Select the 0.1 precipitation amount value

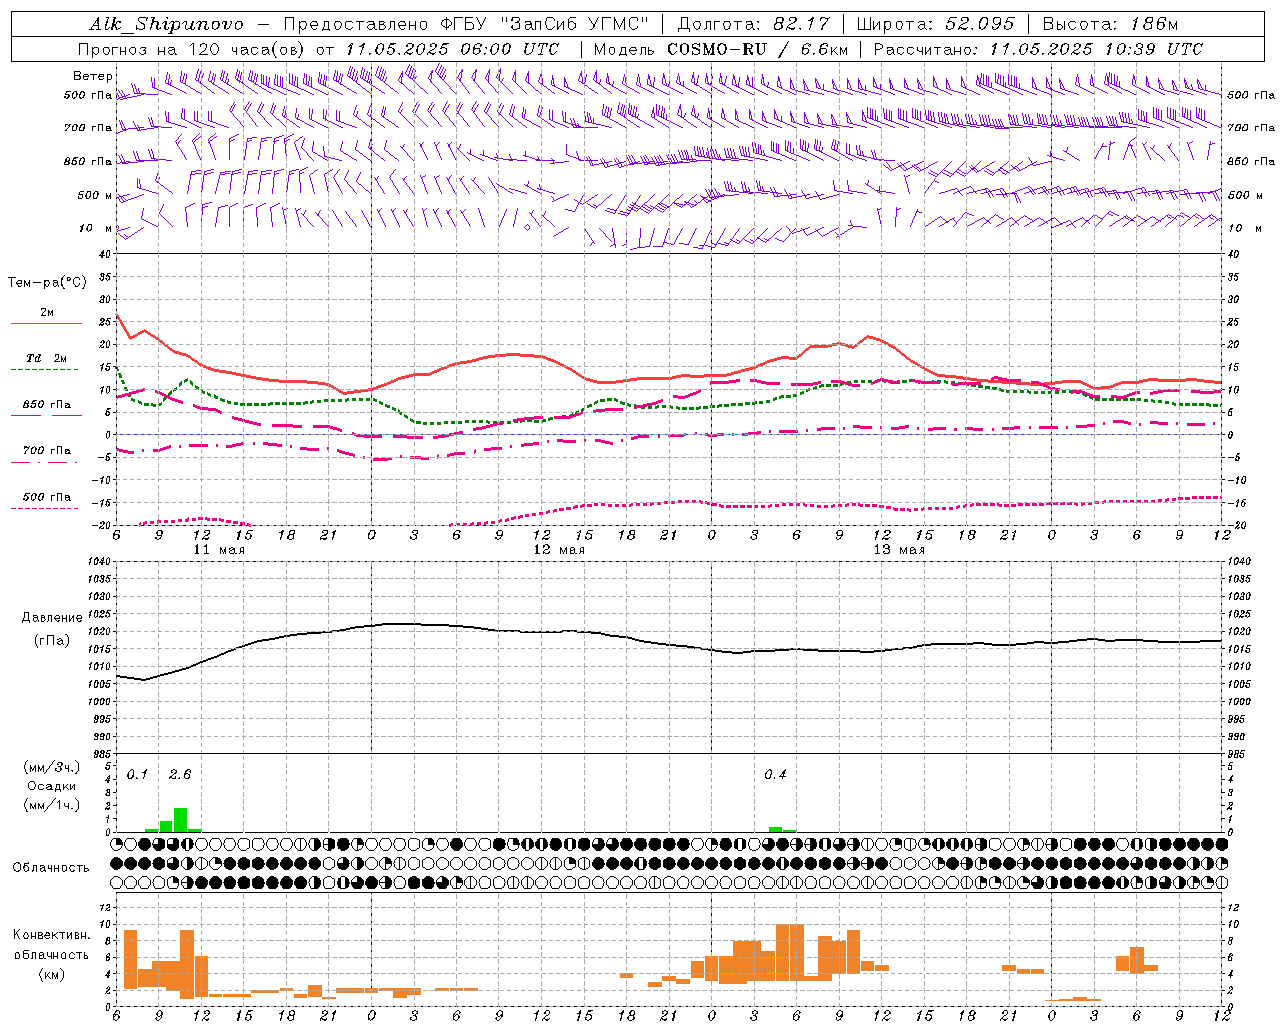(x=137, y=774)
